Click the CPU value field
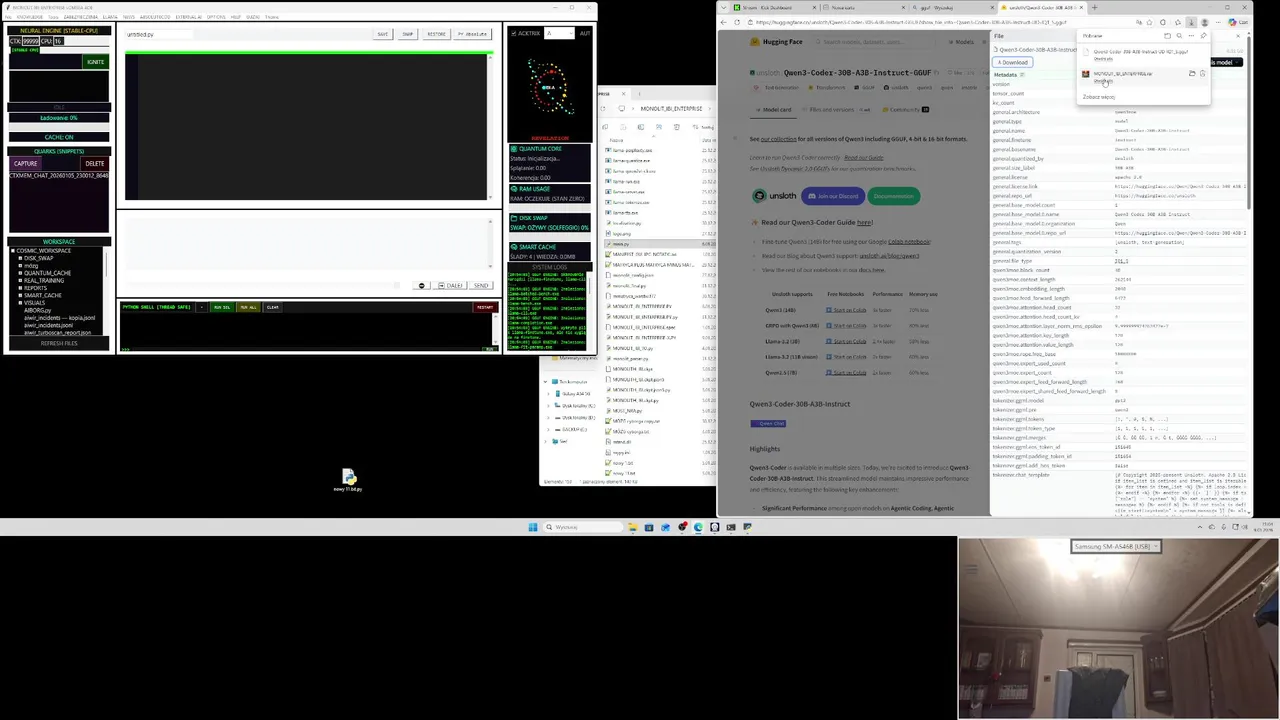Screen dimensions: 1280x720 click(59, 41)
